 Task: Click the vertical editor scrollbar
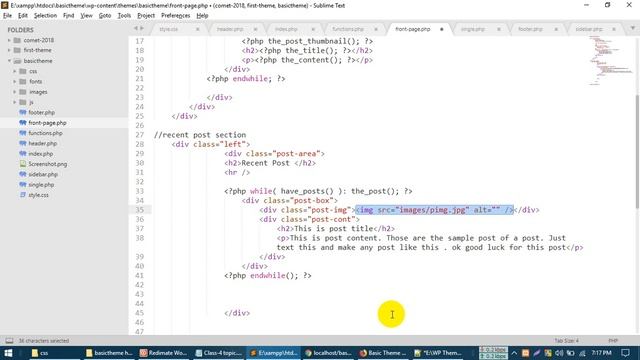[637, 151]
